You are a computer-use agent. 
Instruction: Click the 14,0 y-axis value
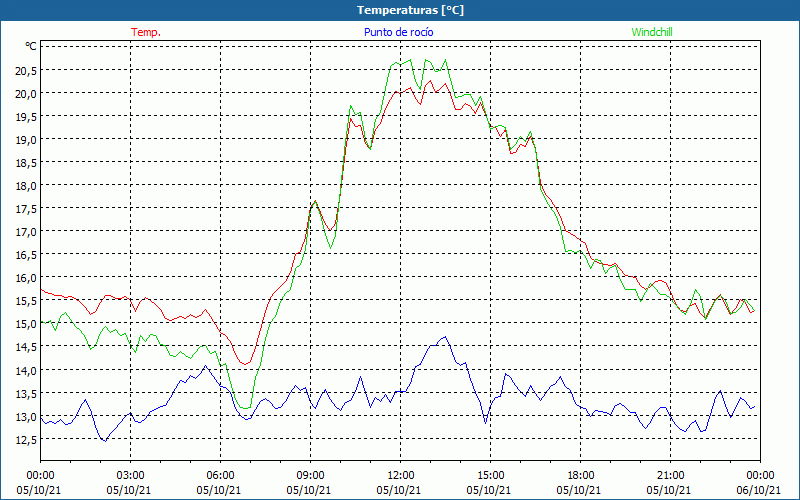click(26, 370)
